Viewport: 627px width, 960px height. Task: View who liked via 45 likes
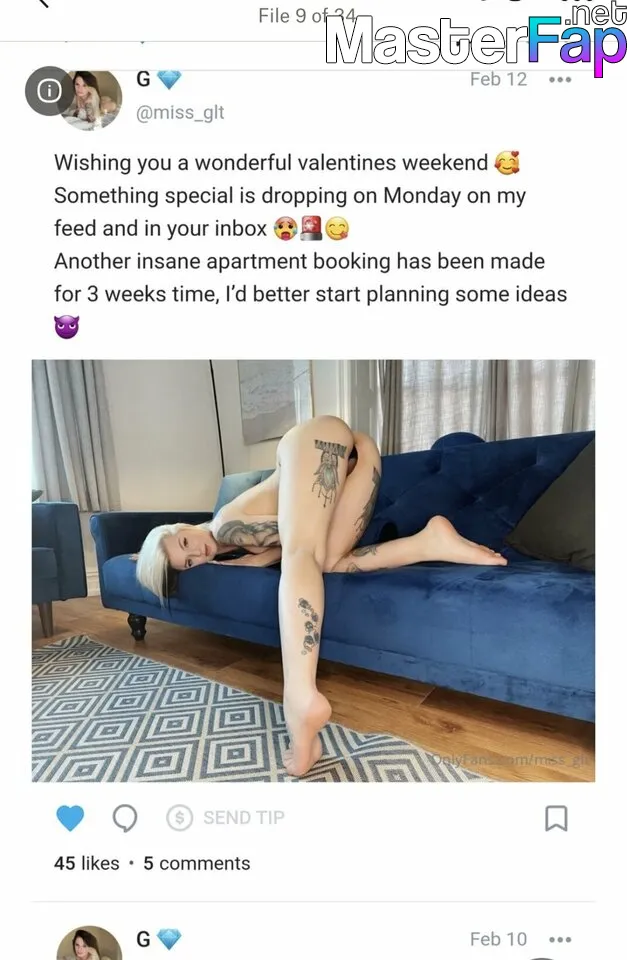click(86, 863)
